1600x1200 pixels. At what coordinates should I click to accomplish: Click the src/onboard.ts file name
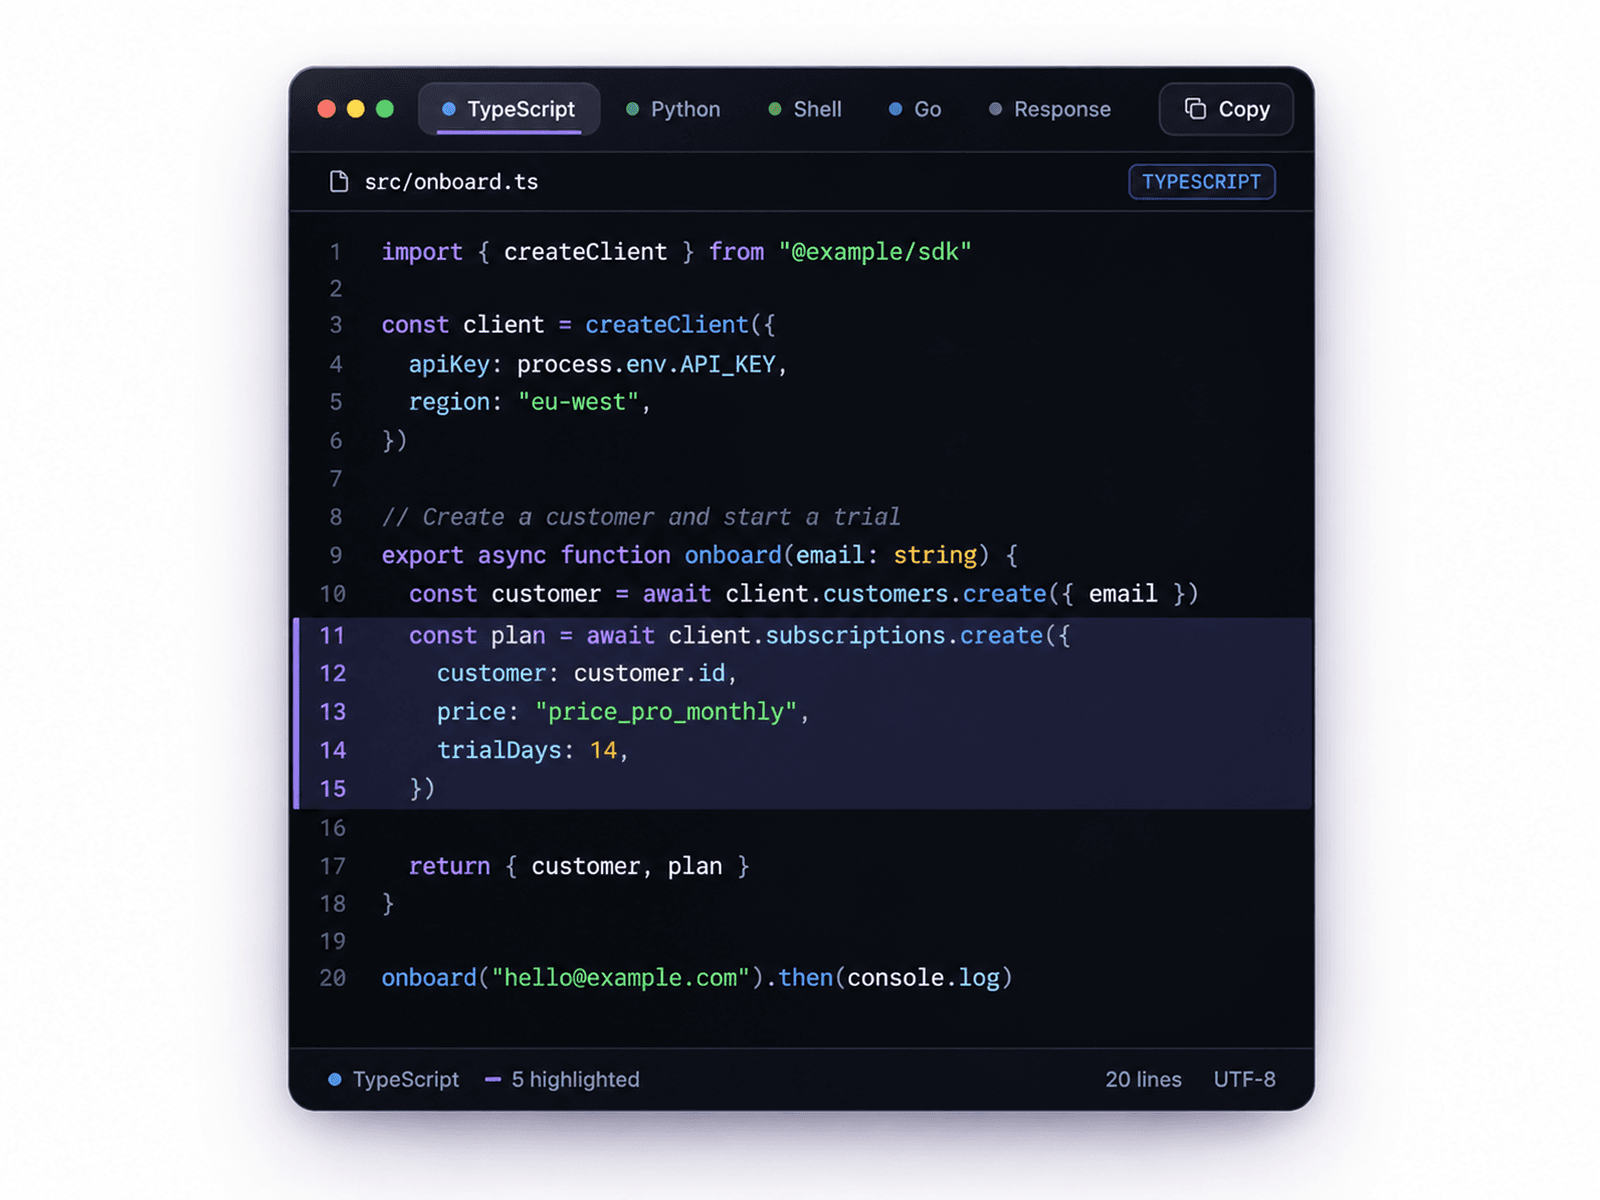click(451, 182)
